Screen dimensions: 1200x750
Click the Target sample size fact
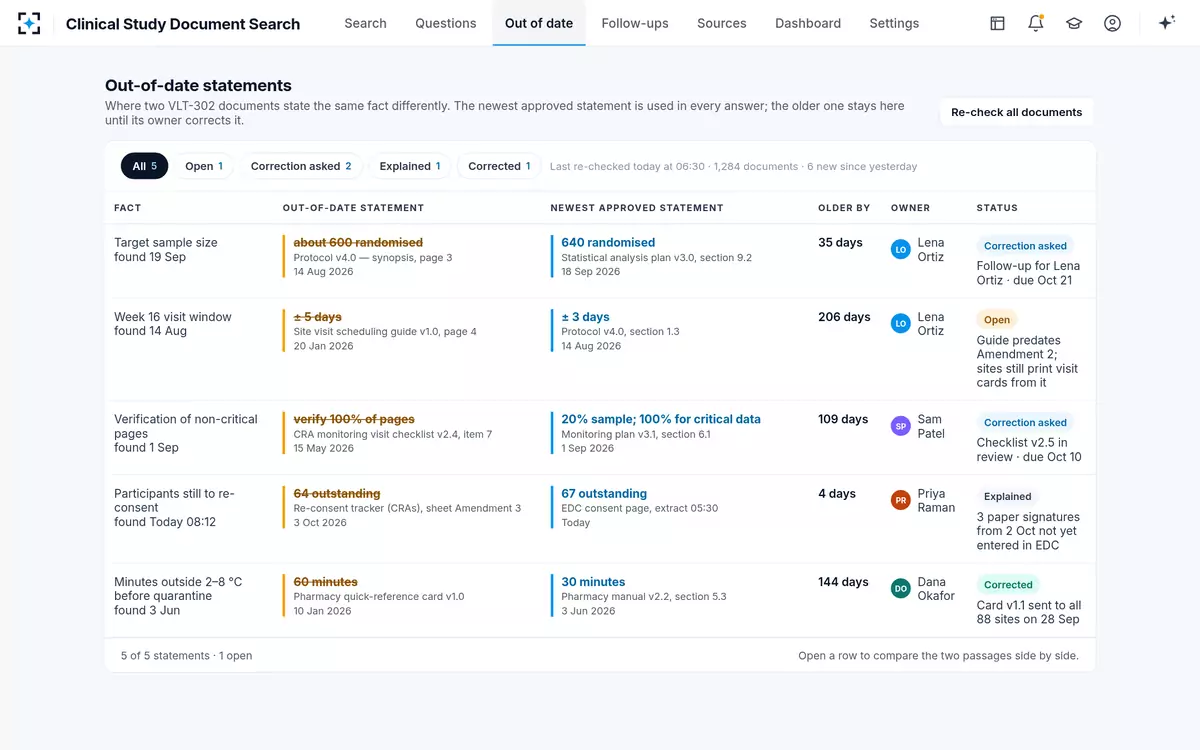pyautogui.click(x=166, y=242)
